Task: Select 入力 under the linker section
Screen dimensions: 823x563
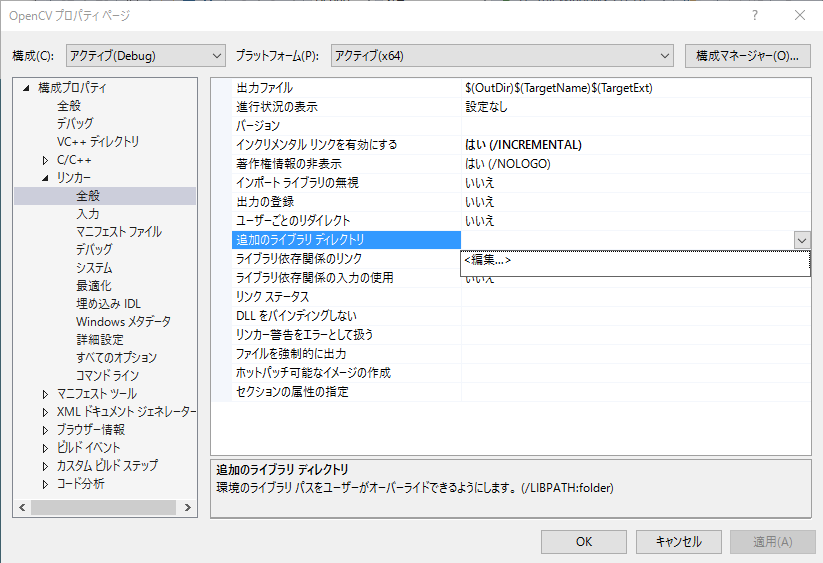Action: tap(88, 214)
